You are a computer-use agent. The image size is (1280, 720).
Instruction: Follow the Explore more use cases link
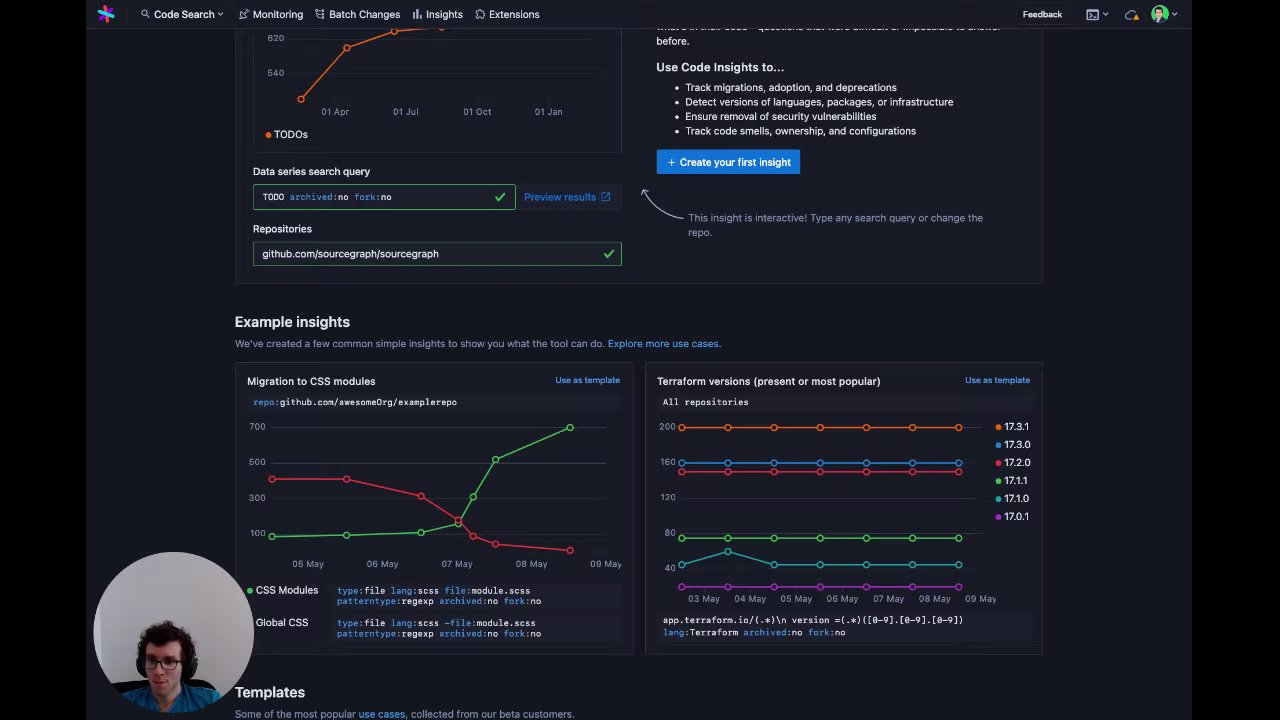coord(663,344)
